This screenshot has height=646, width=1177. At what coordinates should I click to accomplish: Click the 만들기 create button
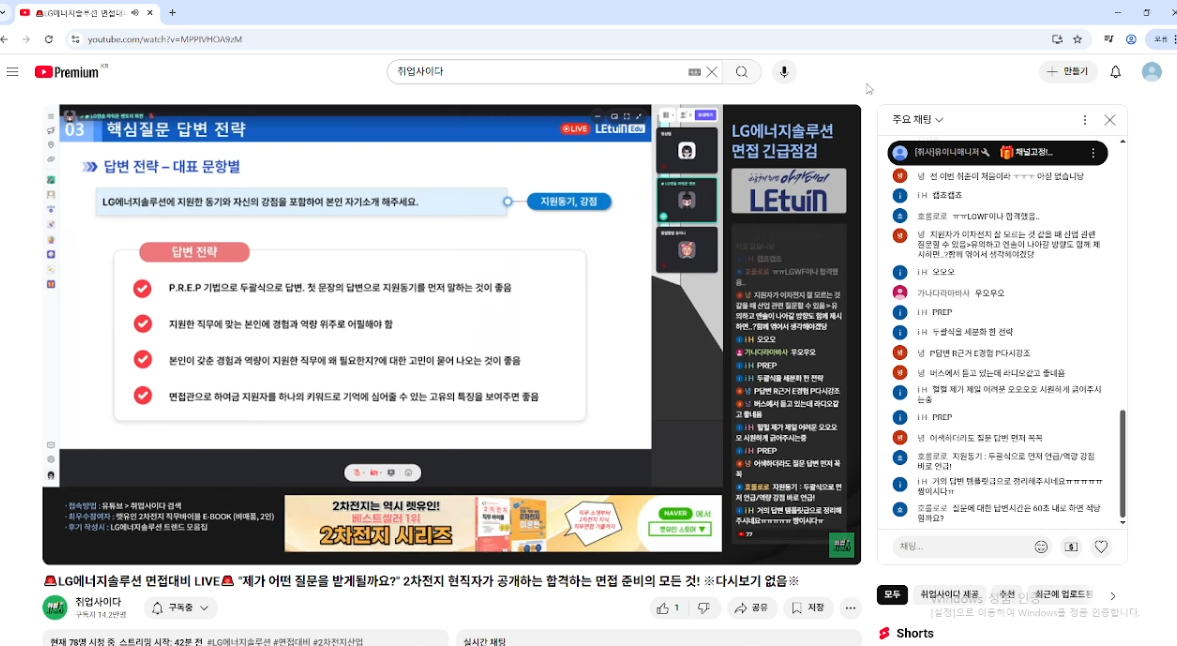tap(1067, 72)
